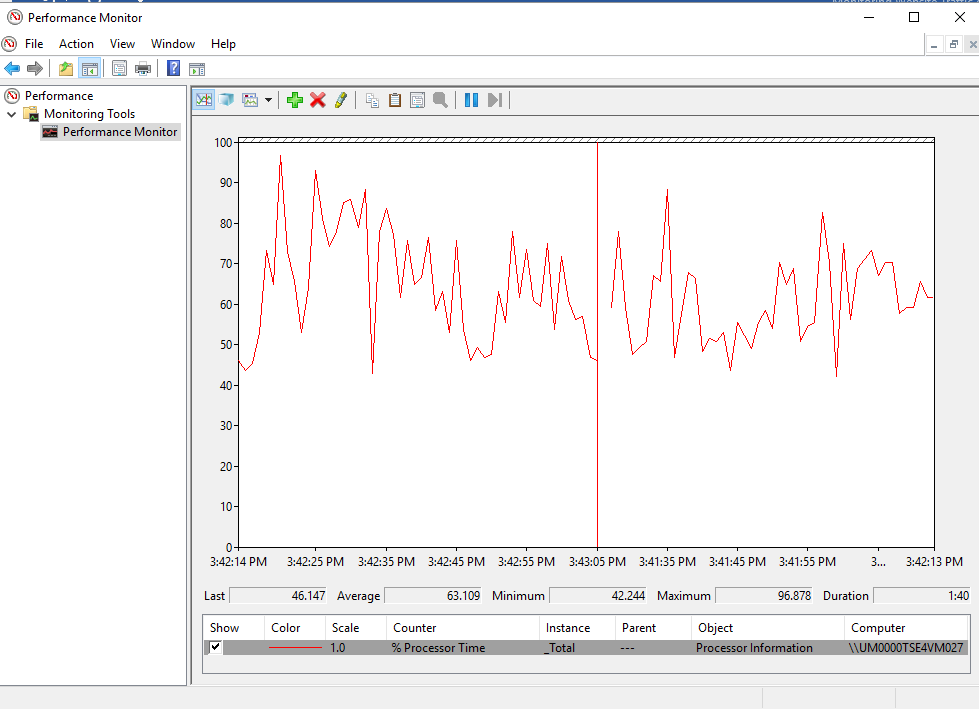
Task: Open the Window menu
Action: 172,44
